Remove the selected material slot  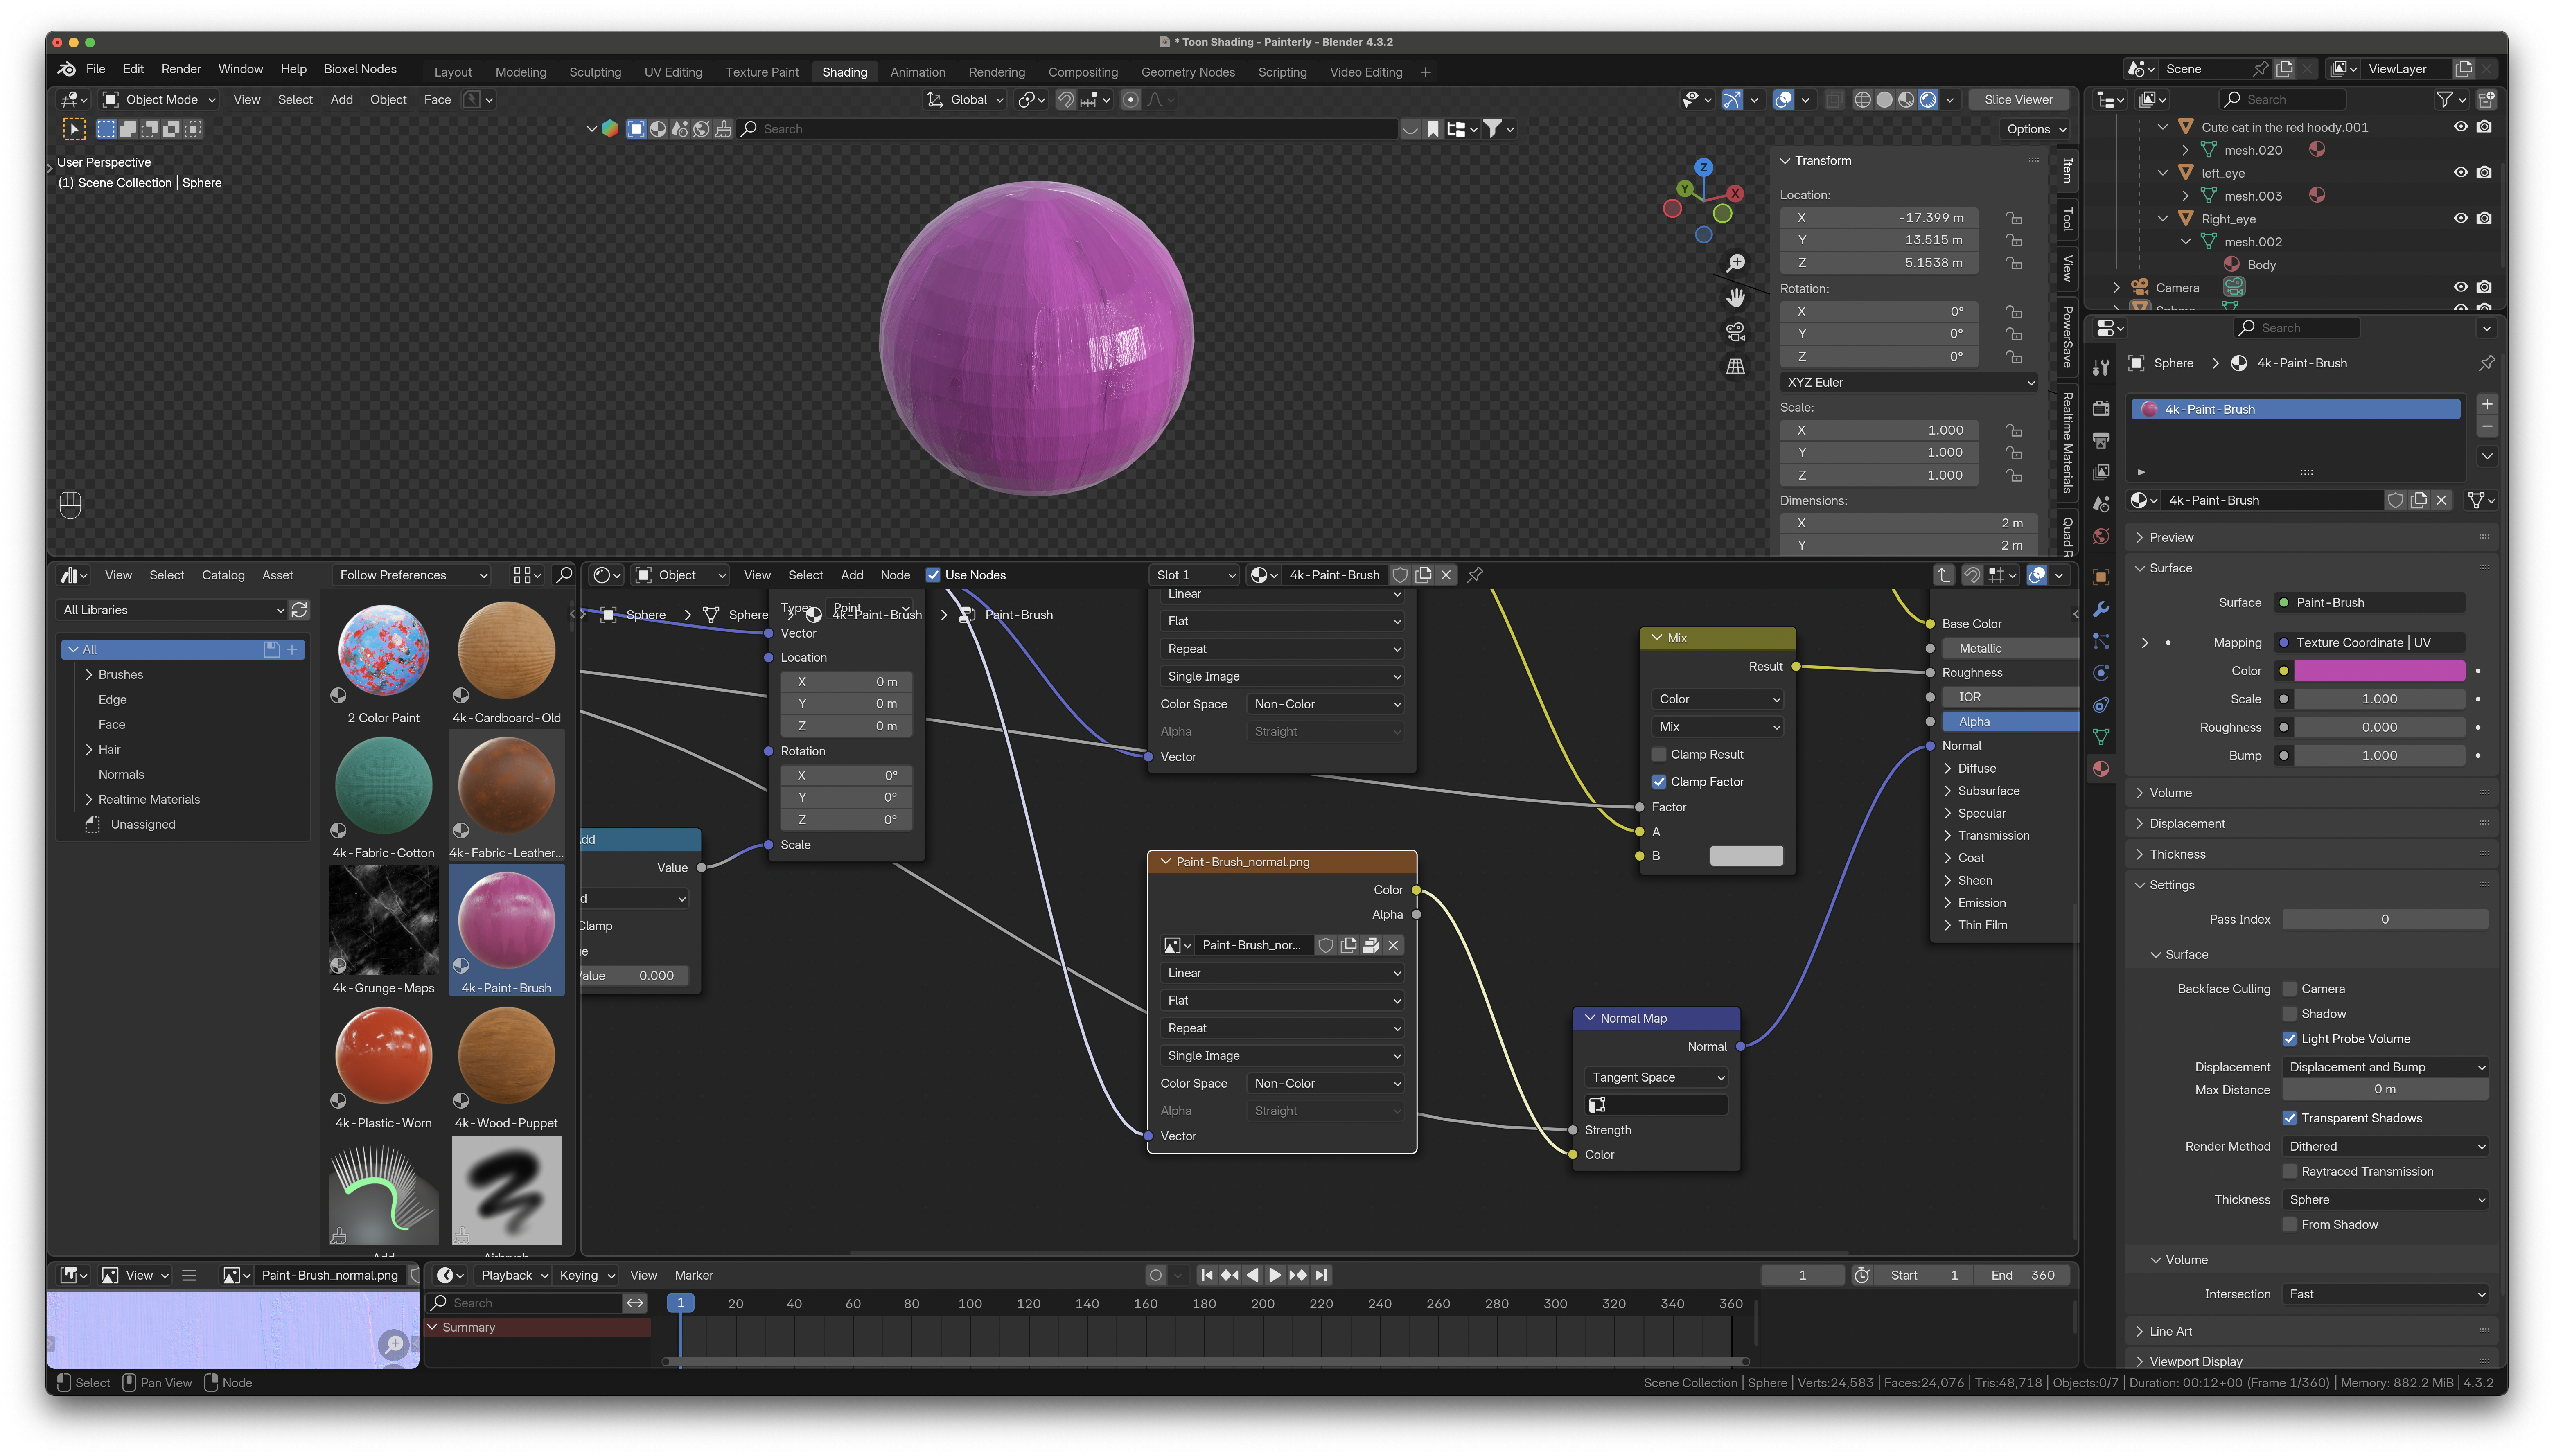2487,427
